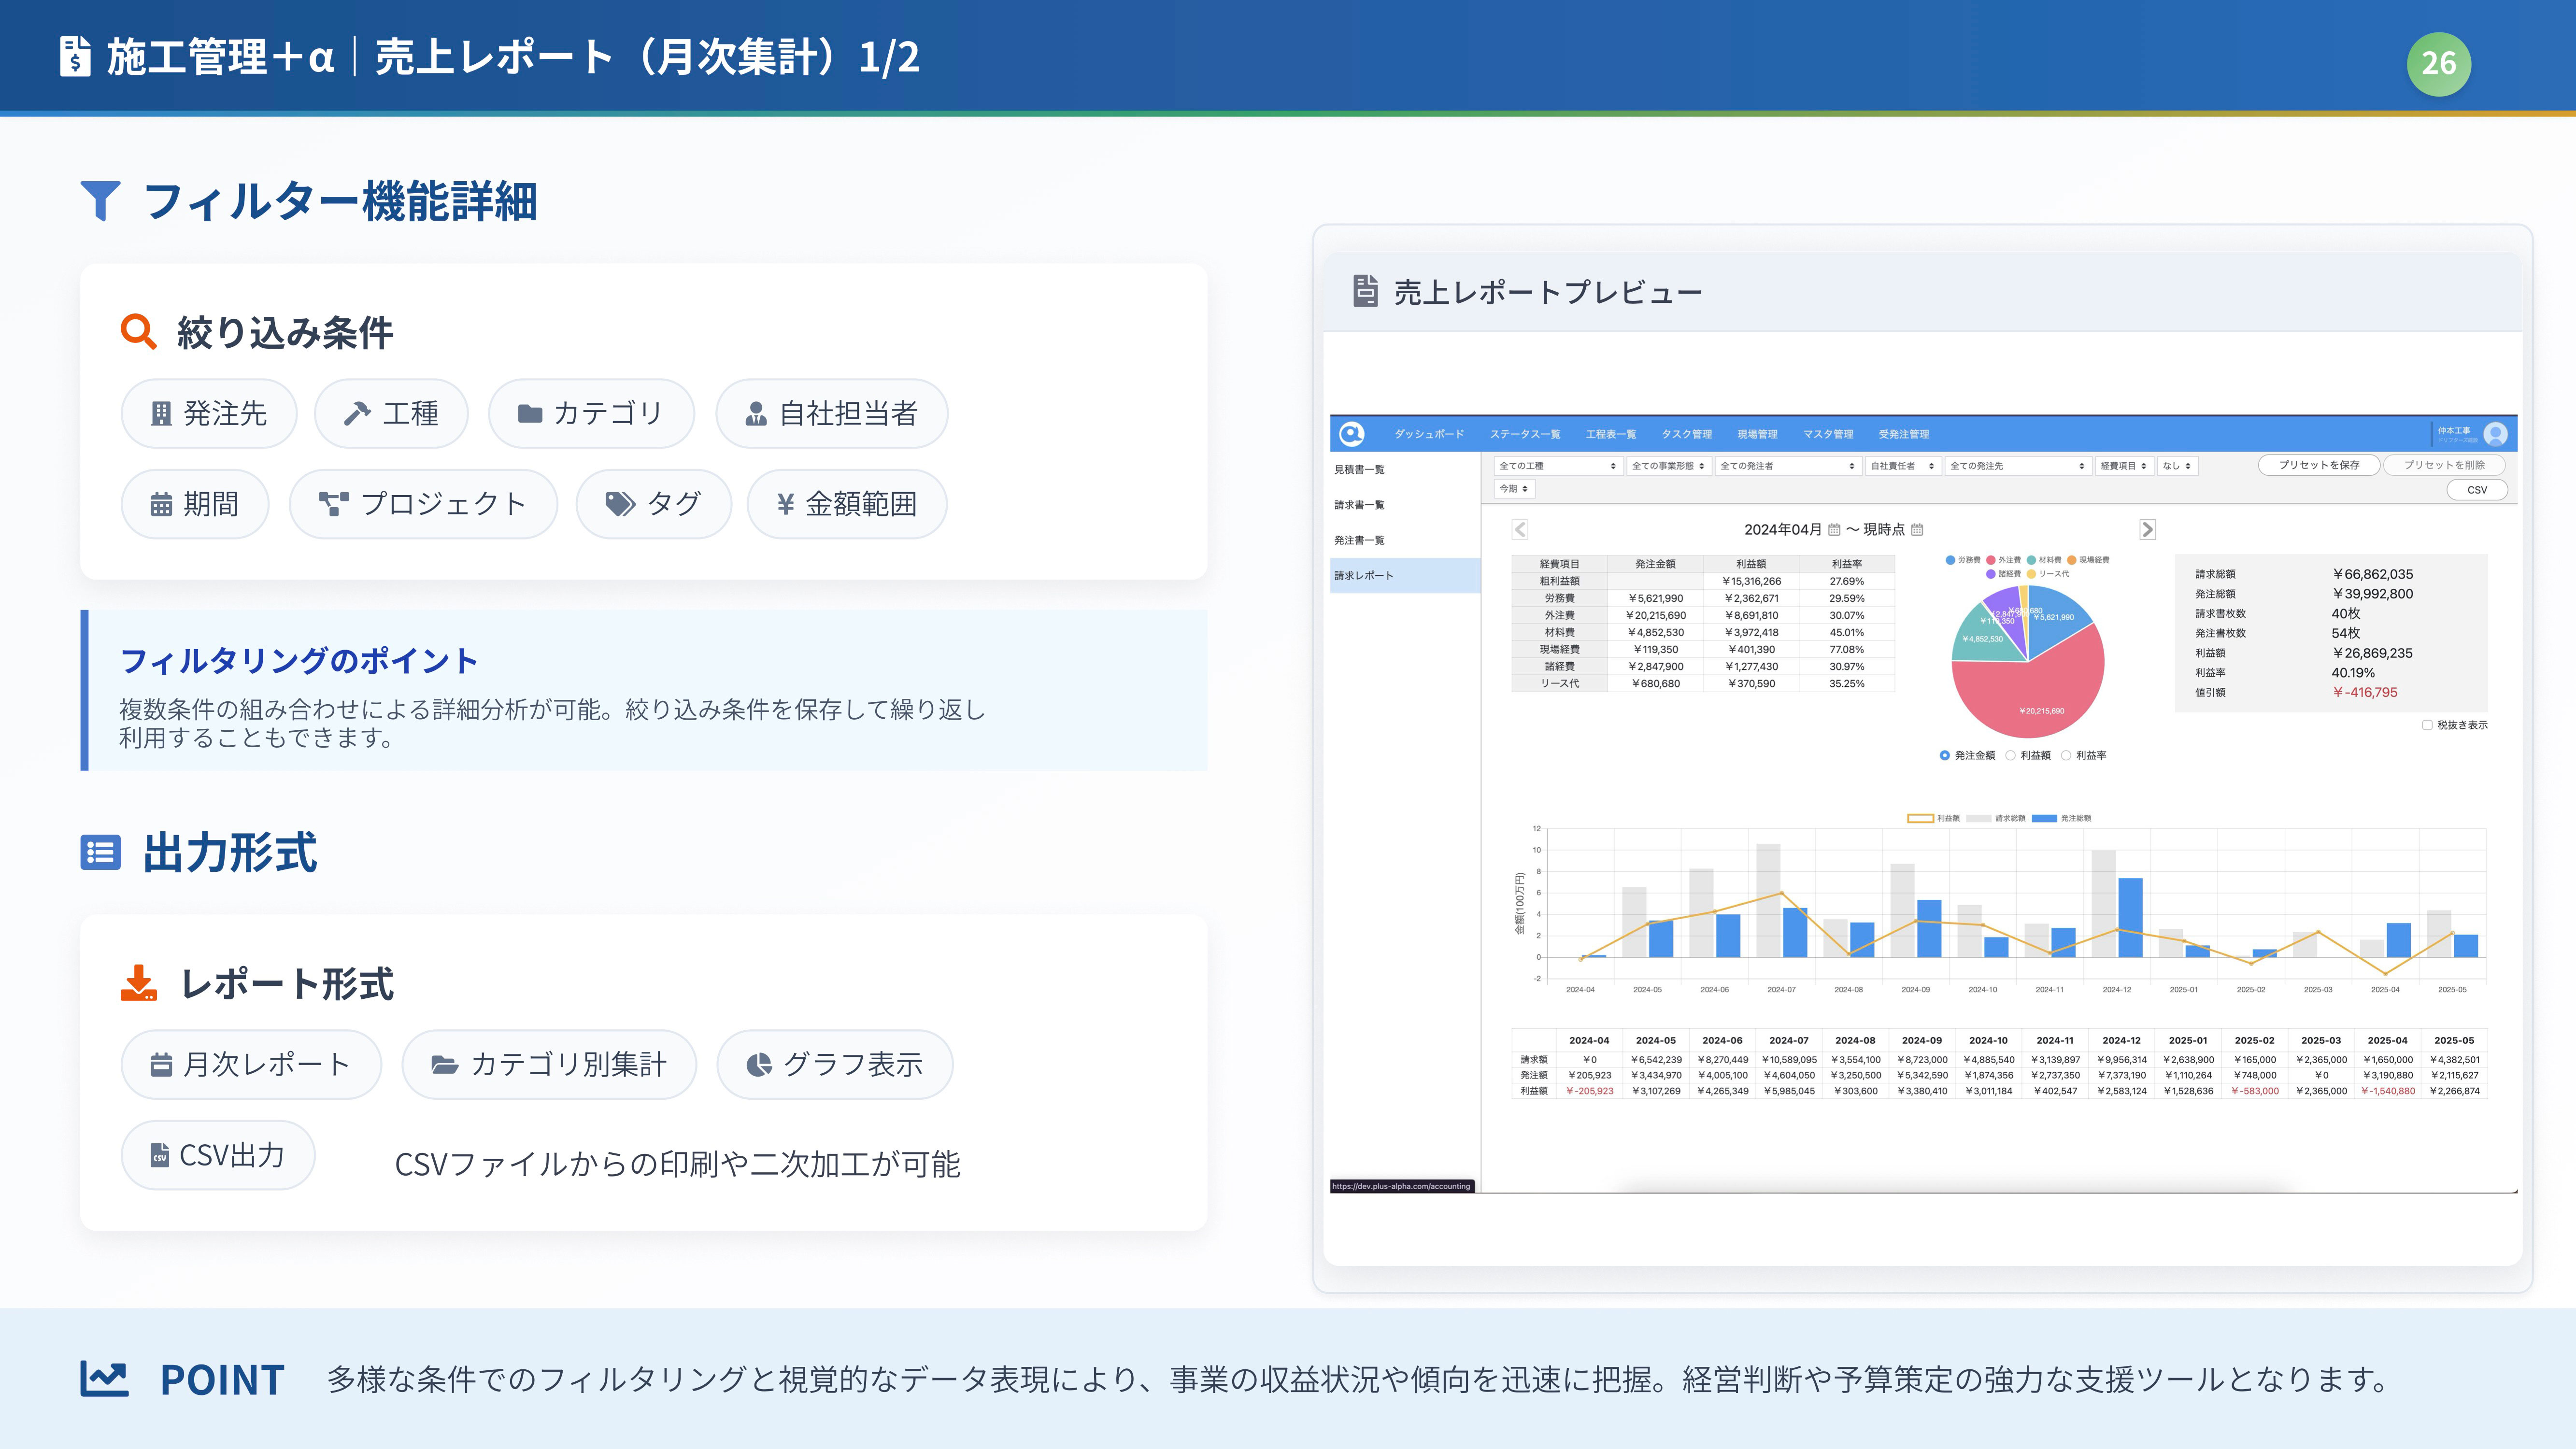This screenshot has width=2576, height=1449.
Task: Go to the next period with the right arrow
Action: 2147,530
